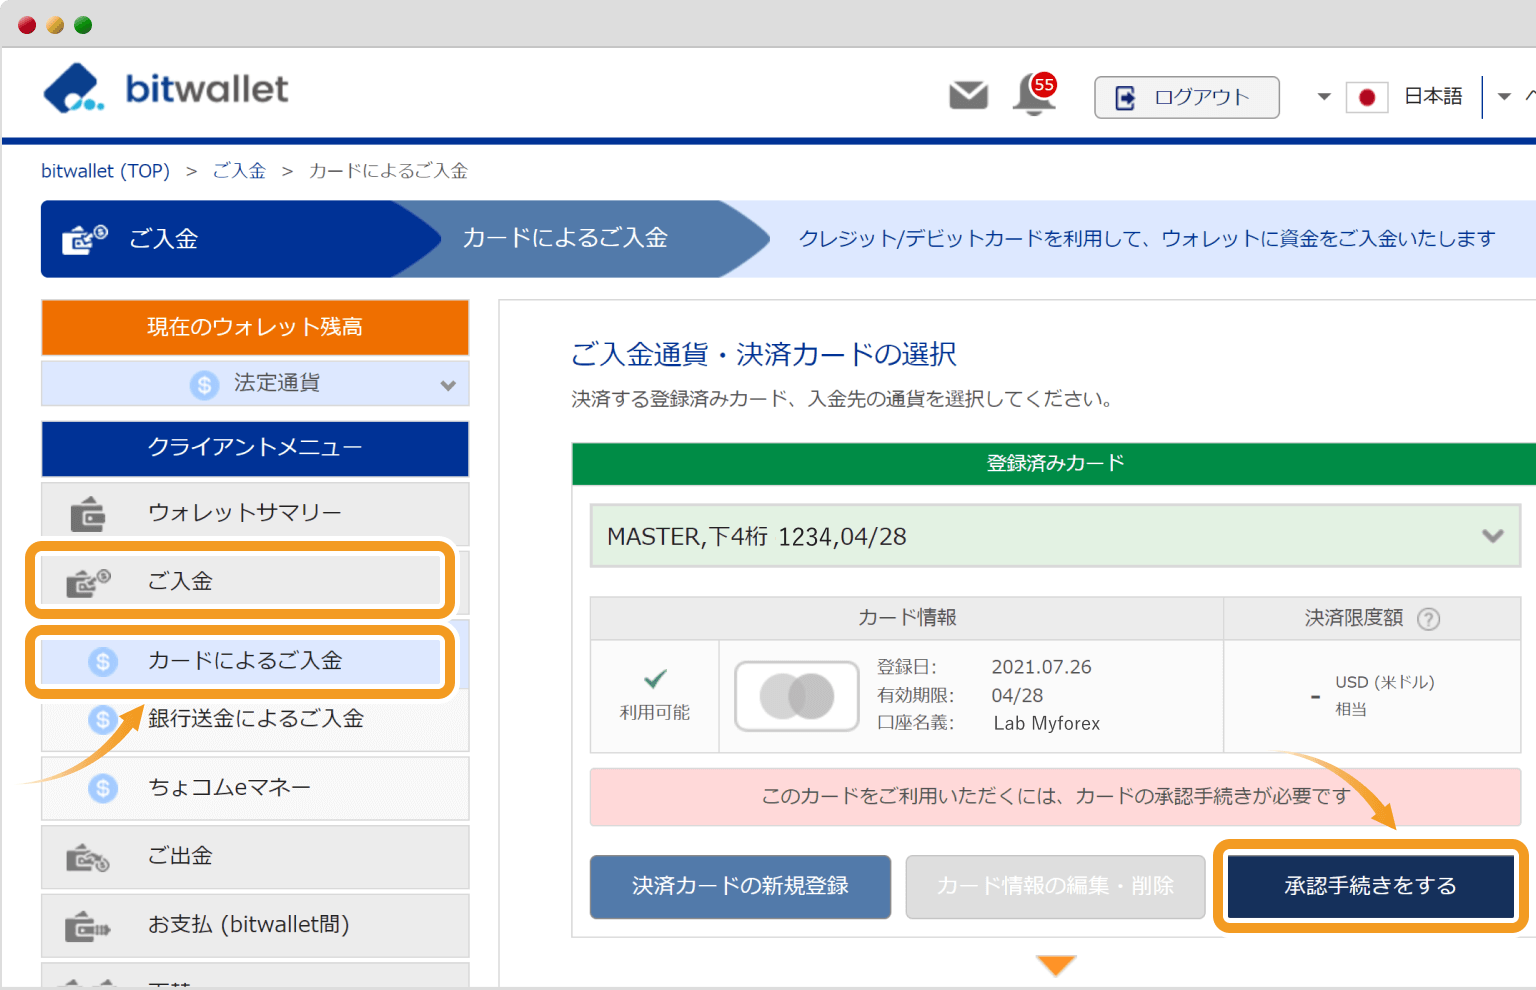This screenshot has height=990, width=1536.
Task: Click account name Lab Myforex
Action: pos(1046,723)
